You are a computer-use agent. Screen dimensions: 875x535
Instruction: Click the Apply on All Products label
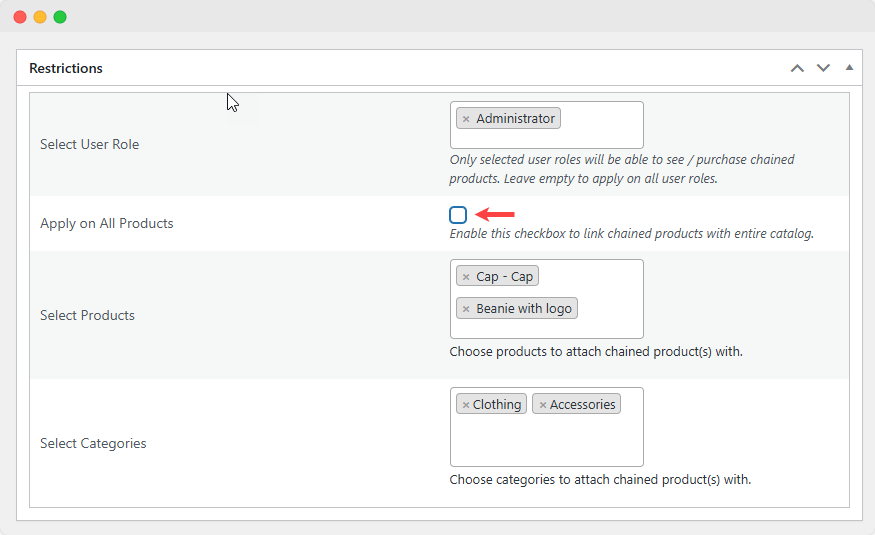pyautogui.click(x=107, y=223)
